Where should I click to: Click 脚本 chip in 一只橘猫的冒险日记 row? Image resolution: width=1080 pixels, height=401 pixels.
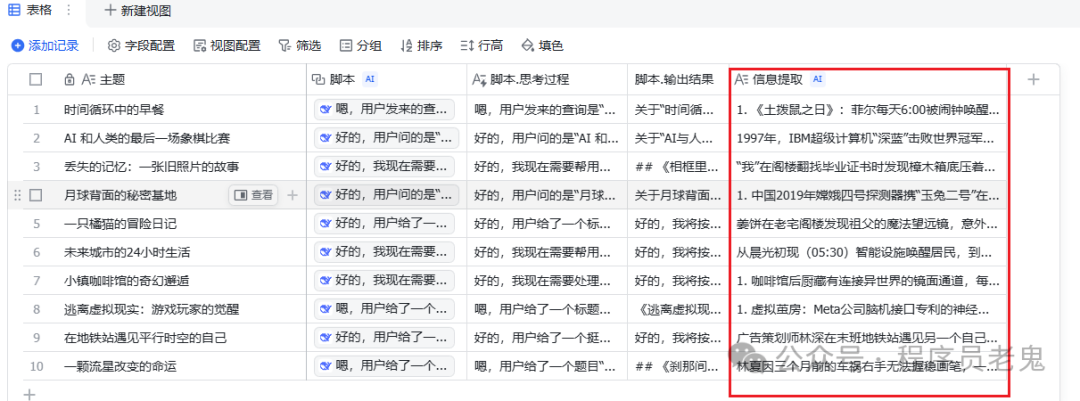coord(384,224)
